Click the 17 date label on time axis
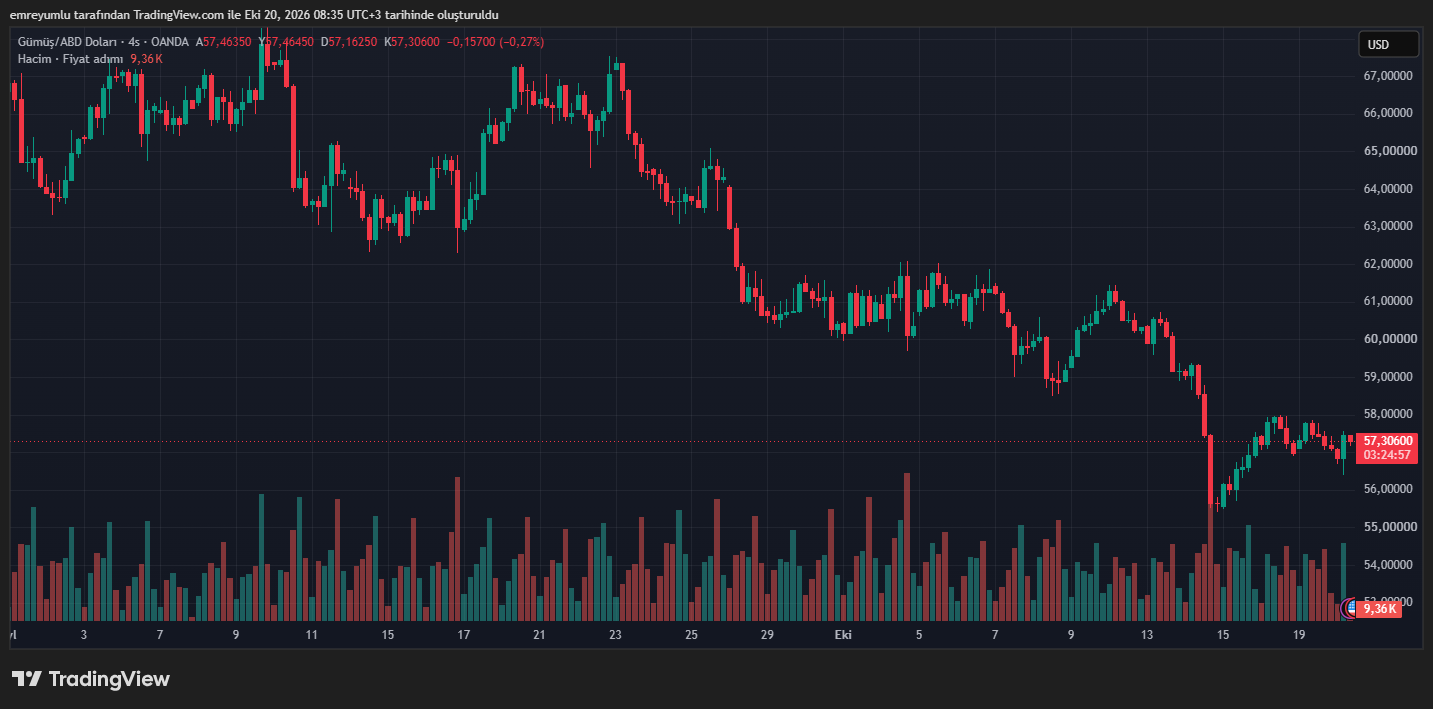The height and width of the screenshot is (709, 1433). [x=464, y=635]
